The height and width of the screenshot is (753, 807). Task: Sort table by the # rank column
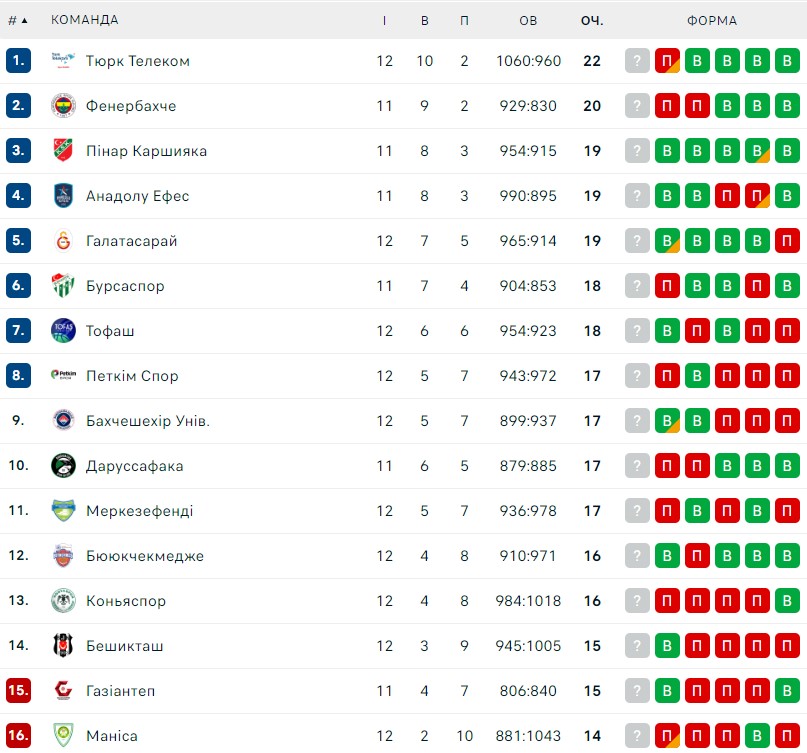click(x=17, y=20)
